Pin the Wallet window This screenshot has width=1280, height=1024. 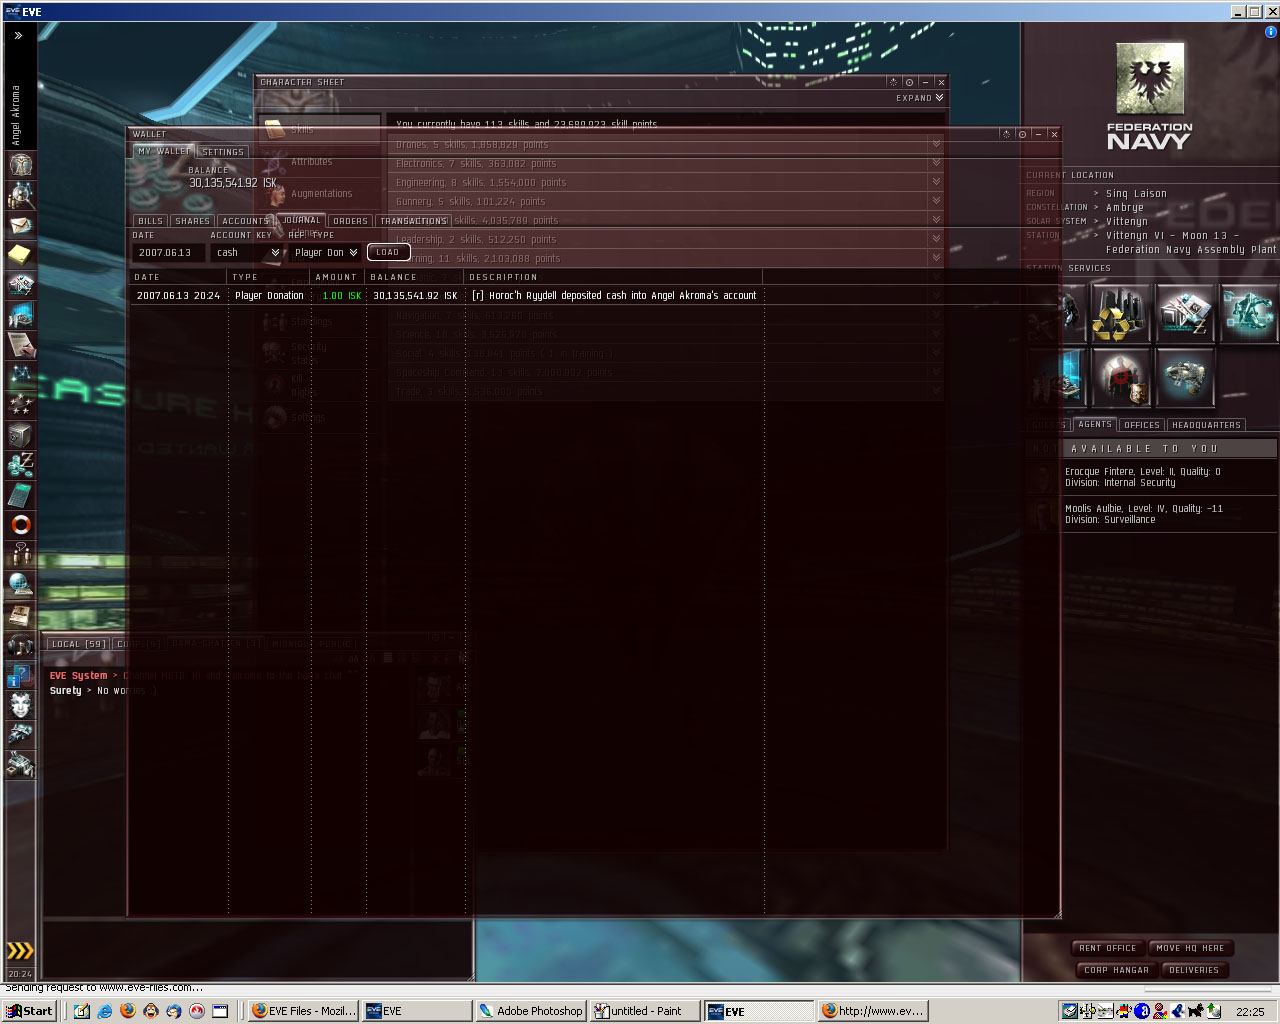[1022, 134]
